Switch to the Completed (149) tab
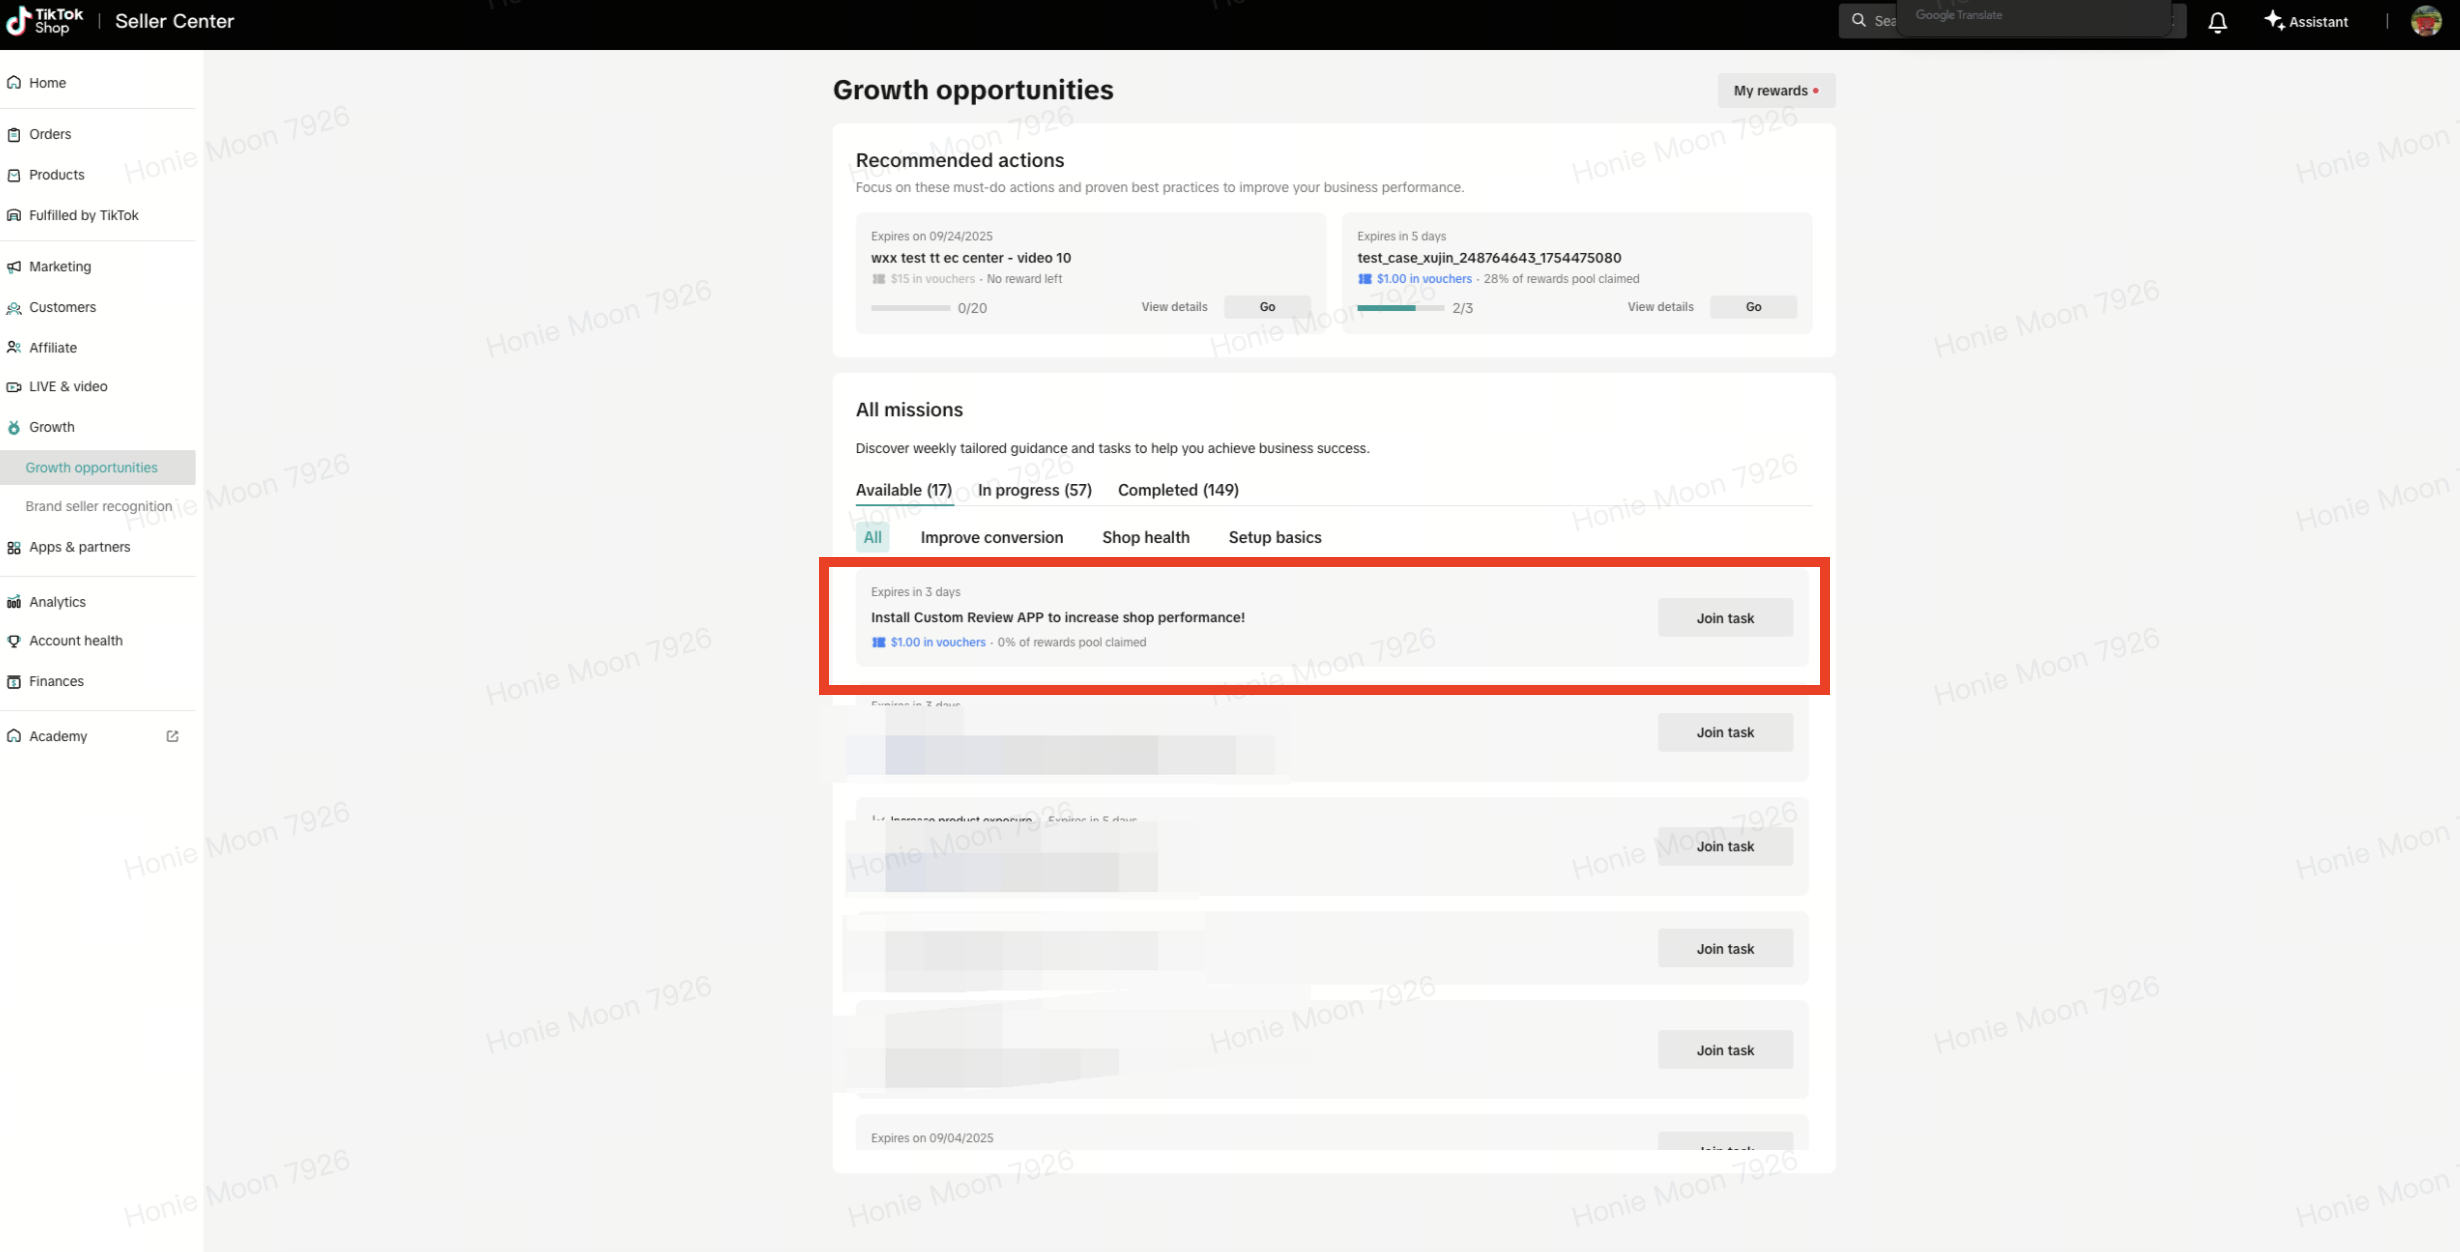Viewport: 2460px width, 1252px height. tap(1177, 490)
